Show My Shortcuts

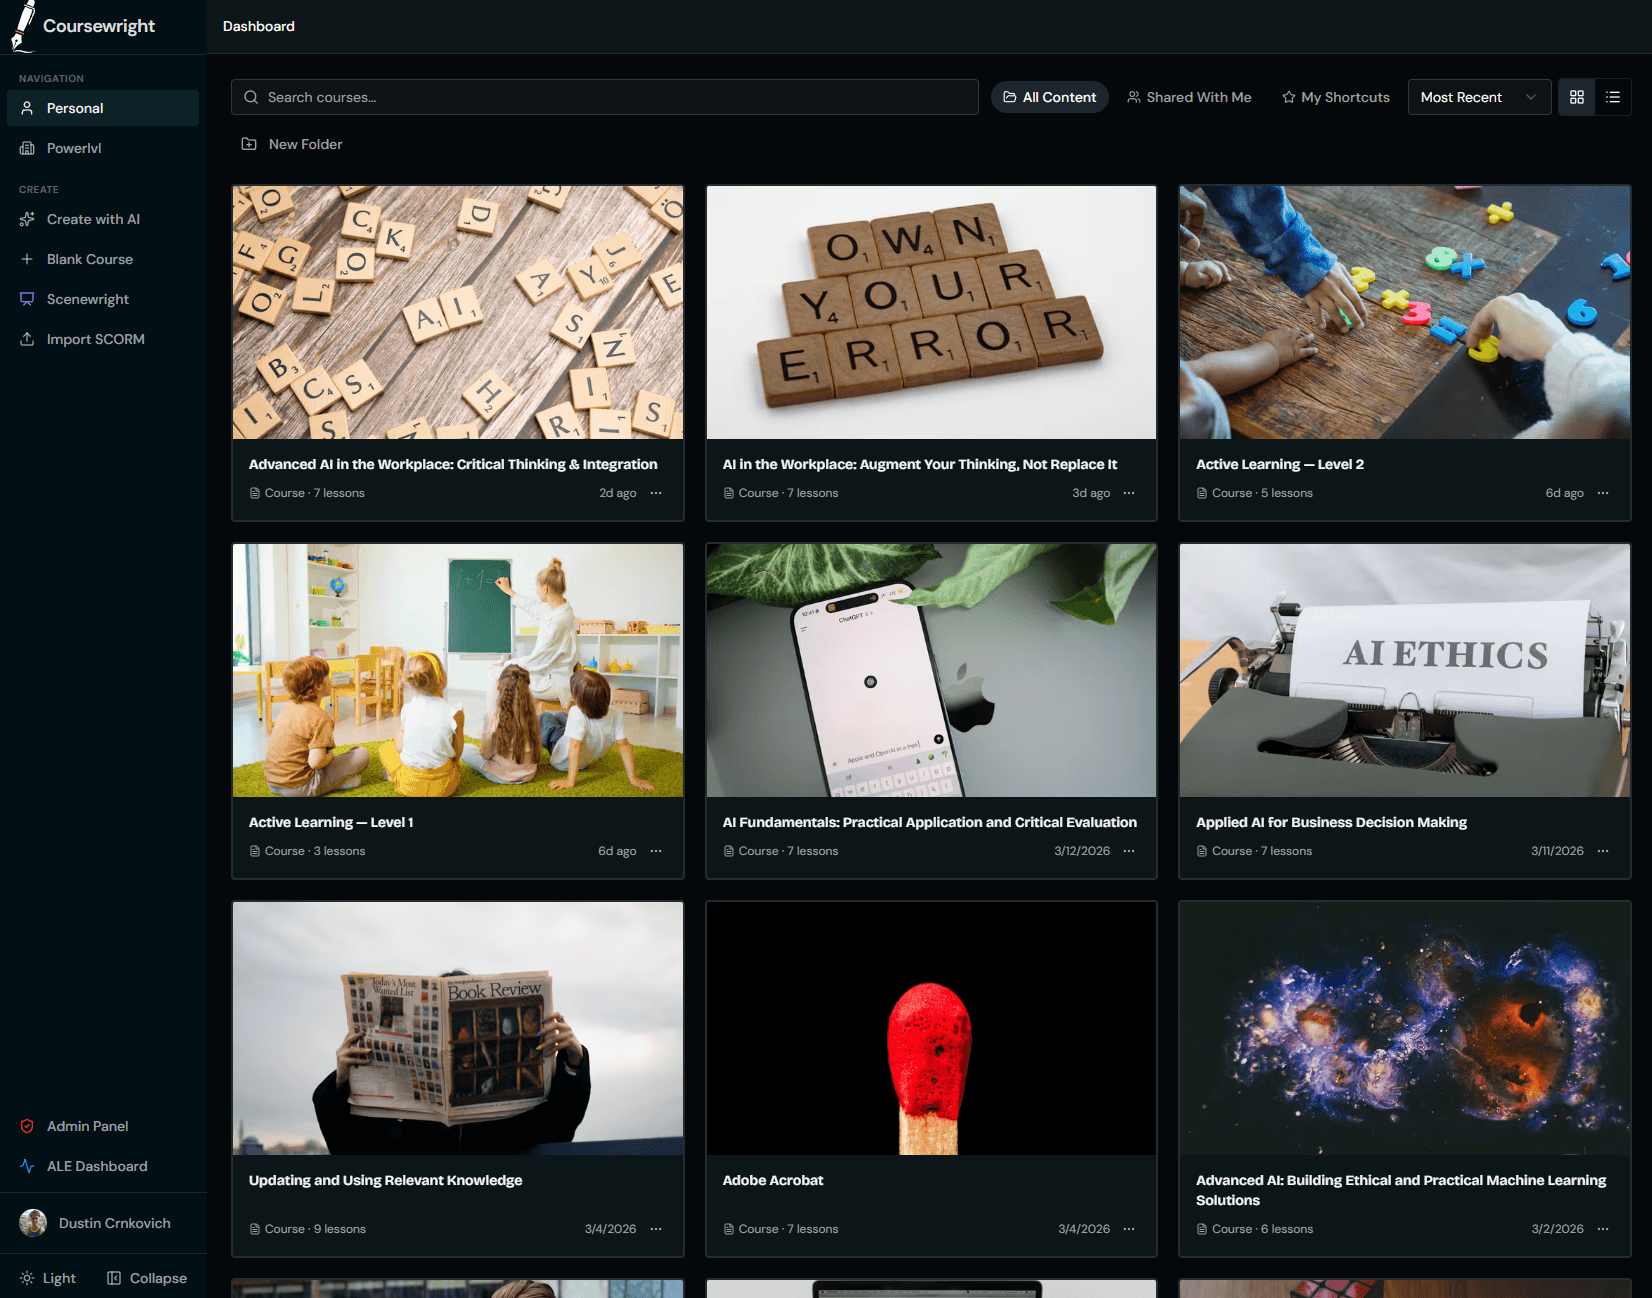click(x=1335, y=97)
